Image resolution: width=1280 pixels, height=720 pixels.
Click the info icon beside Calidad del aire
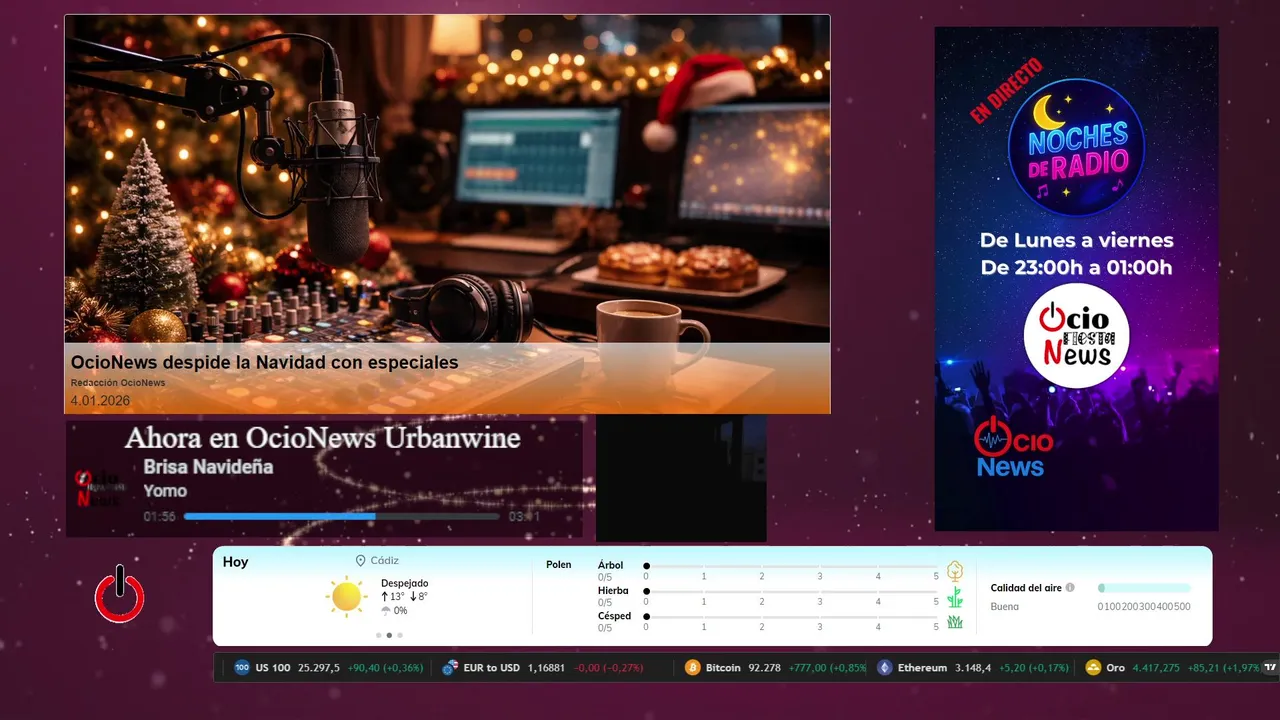[x=1070, y=588]
